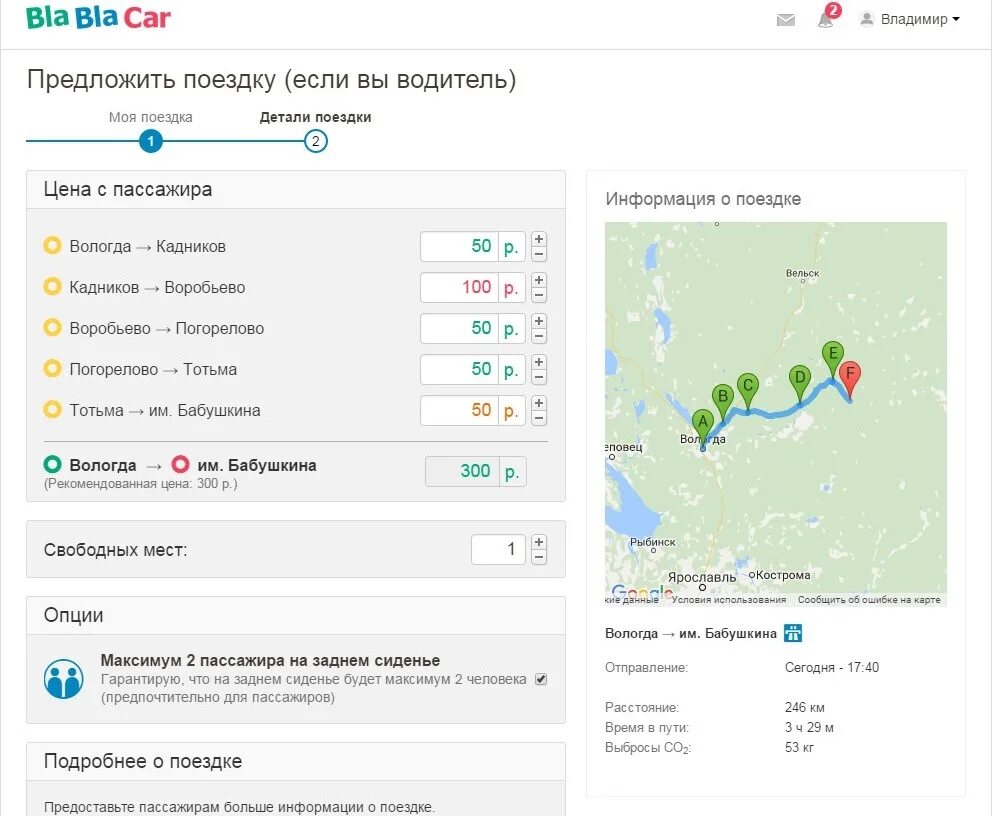This screenshot has width=992, height=816.
Task: Click the notifications bell with badge 2
Action: point(824,20)
